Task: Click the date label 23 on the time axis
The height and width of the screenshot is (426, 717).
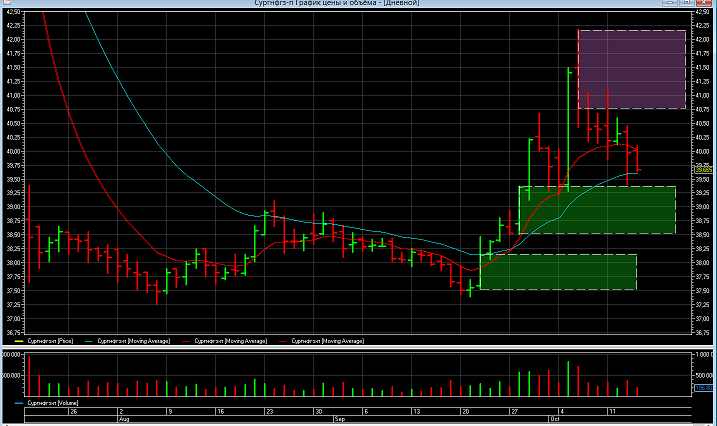Action: 270,411
